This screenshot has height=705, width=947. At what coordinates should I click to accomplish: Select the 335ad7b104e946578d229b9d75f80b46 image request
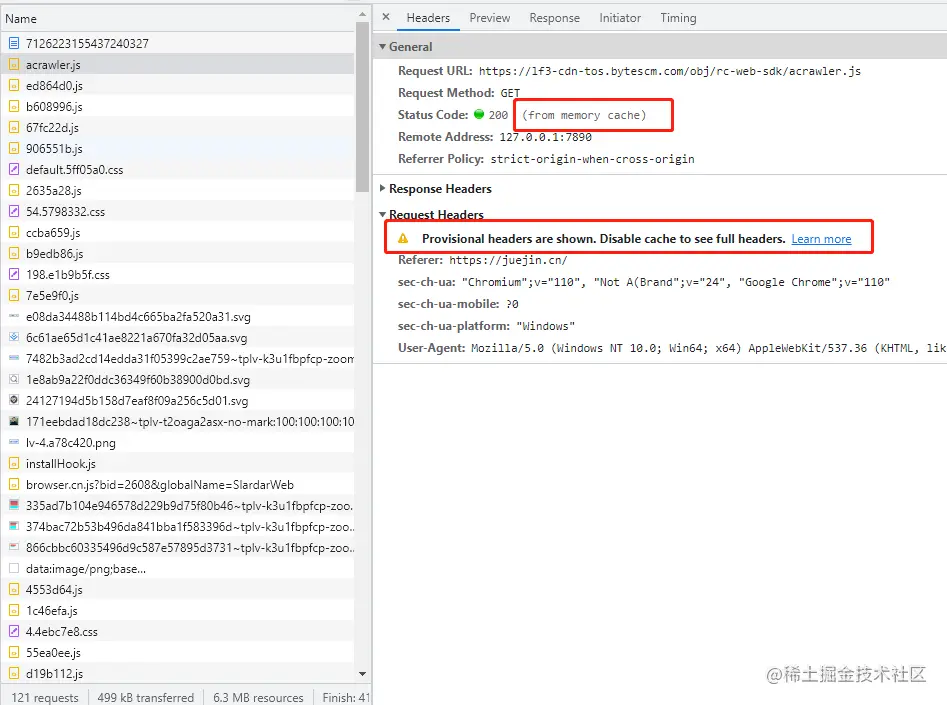pos(190,506)
